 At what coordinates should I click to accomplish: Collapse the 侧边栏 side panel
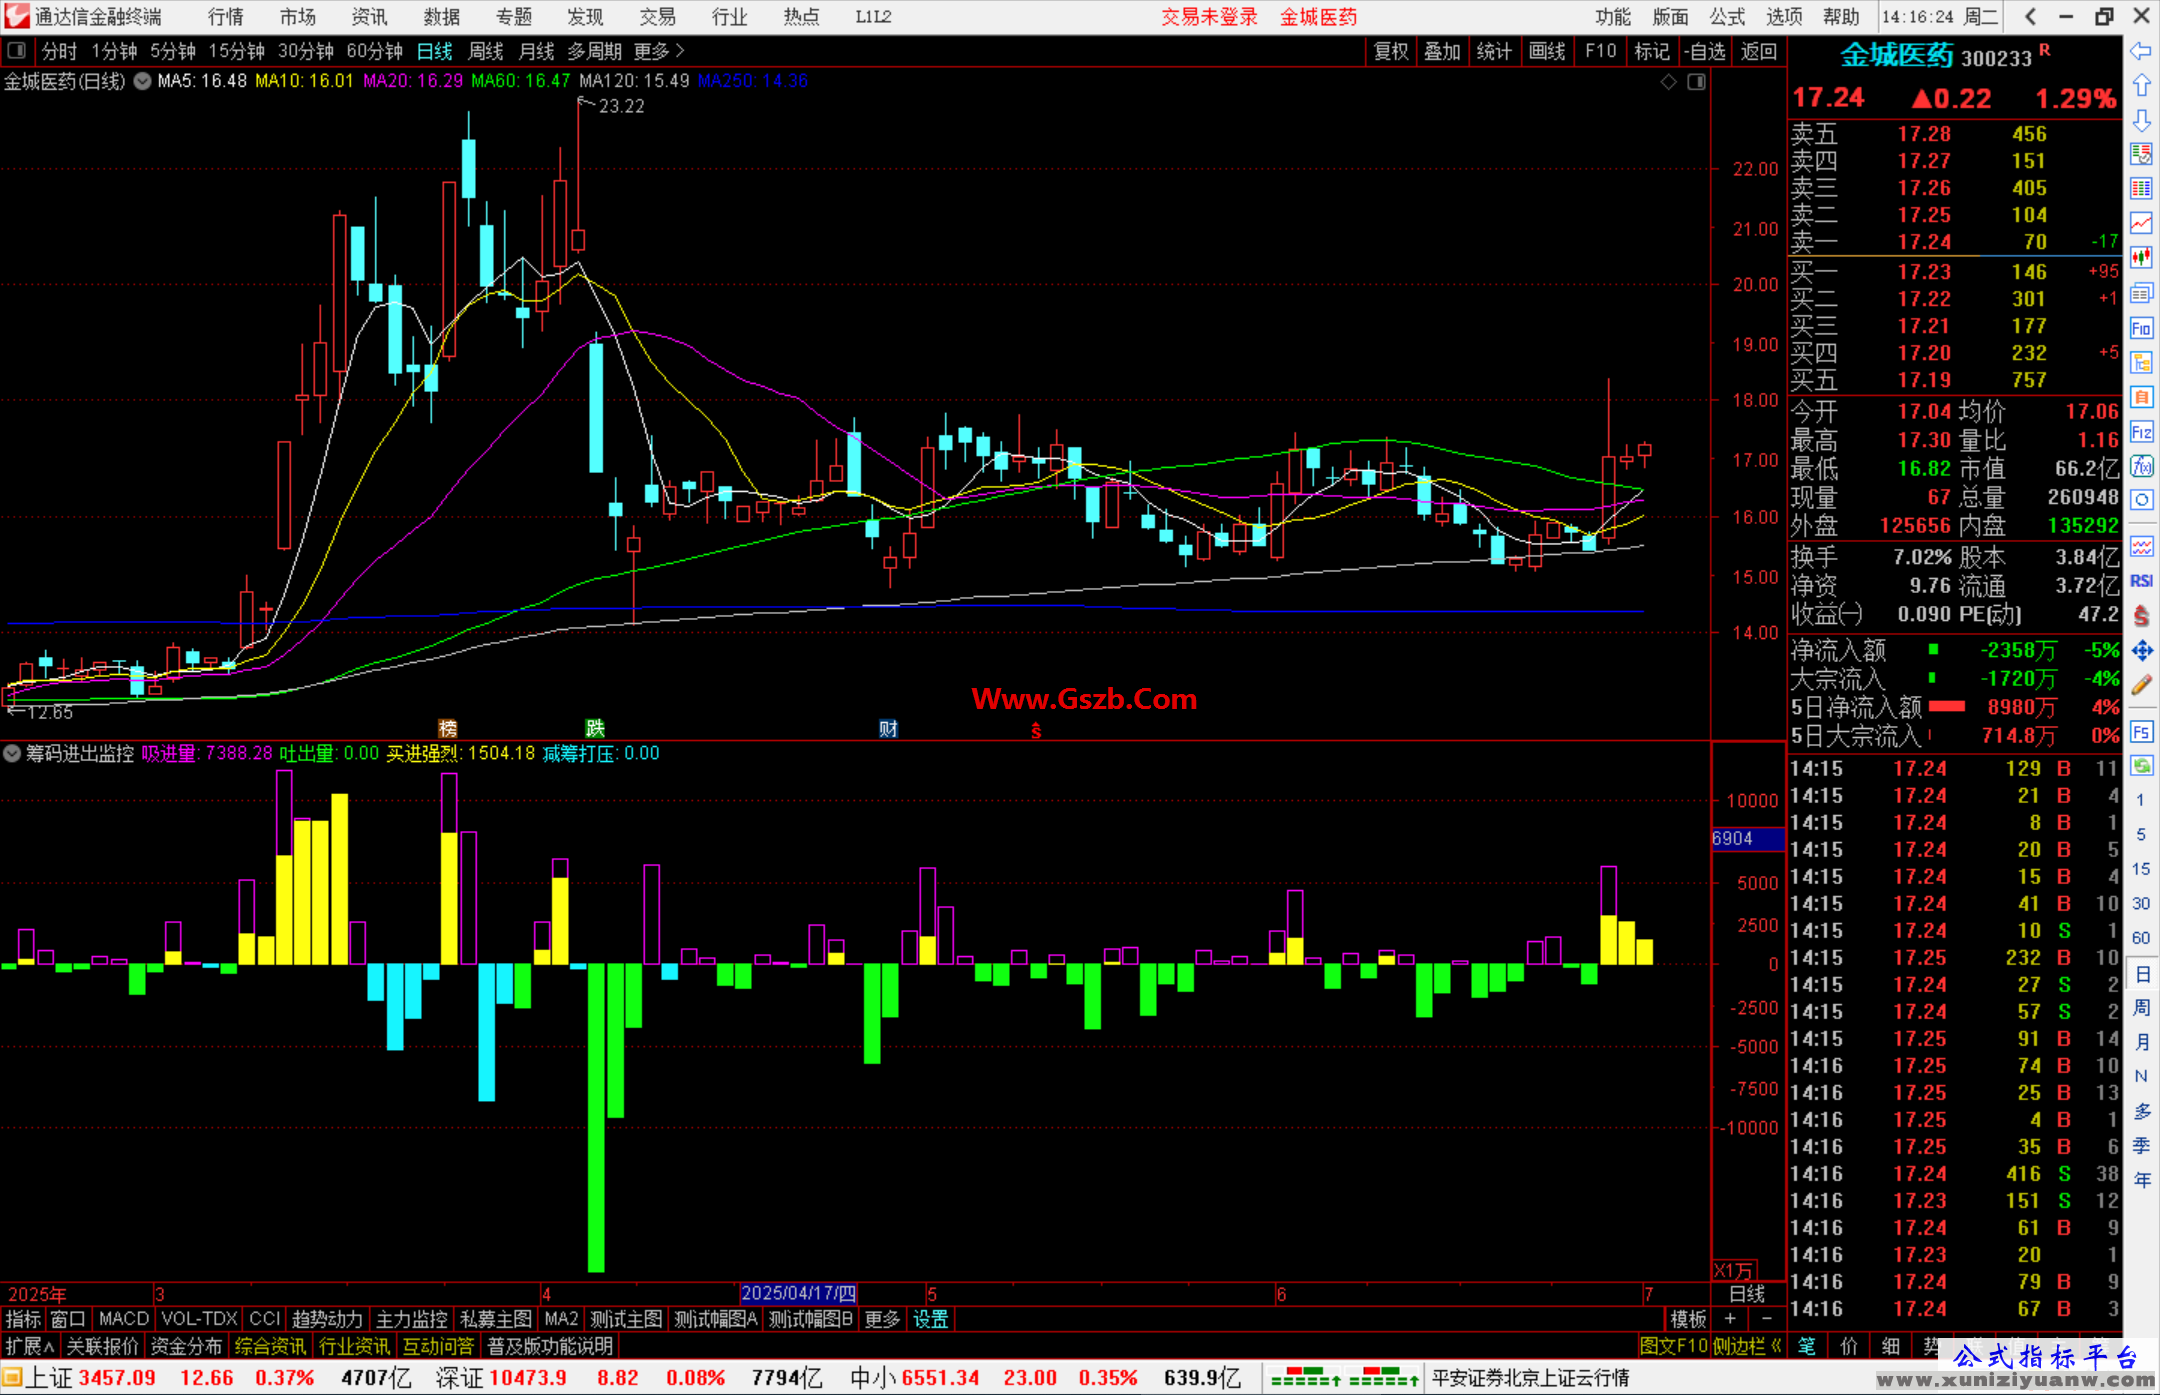click(1747, 1346)
